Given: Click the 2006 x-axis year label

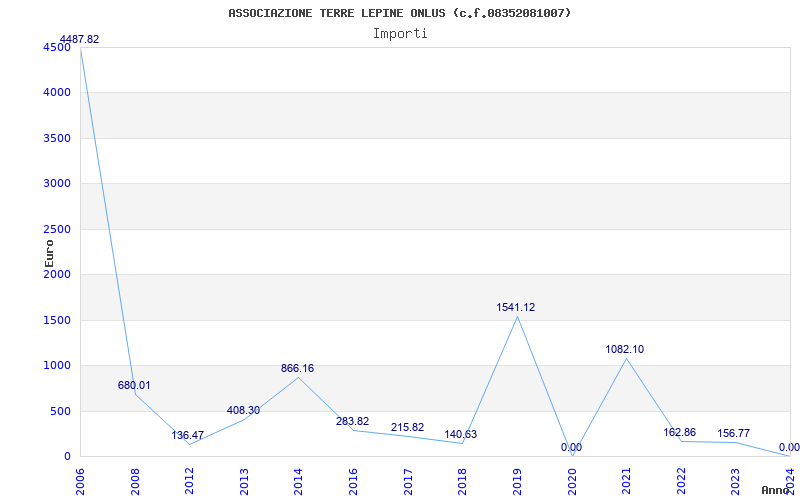Looking at the screenshot, I should (x=80, y=481).
